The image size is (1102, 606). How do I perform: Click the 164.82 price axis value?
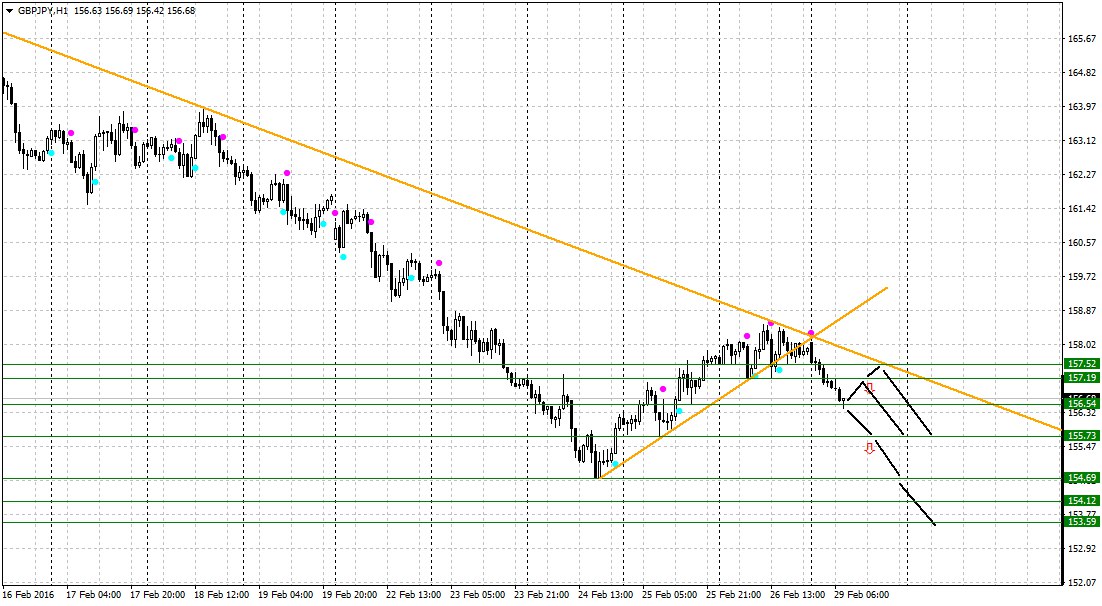coord(1082,72)
